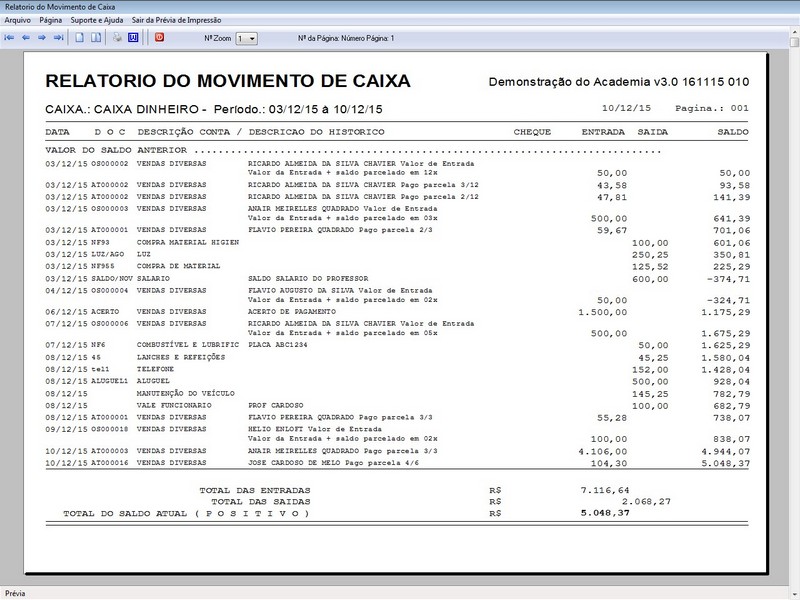Screen dimensions: 800x600
Task: Click the printer icon
Action: [117, 38]
